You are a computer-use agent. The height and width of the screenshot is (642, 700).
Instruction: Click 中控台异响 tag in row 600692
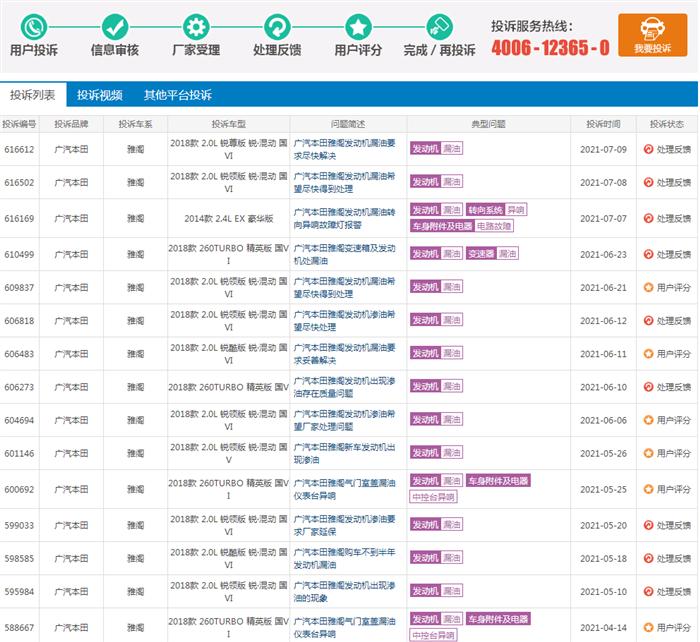coord(433,497)
